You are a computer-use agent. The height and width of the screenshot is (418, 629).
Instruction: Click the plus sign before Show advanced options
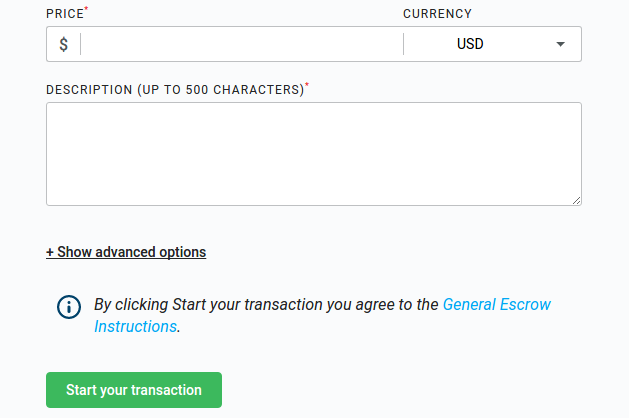click(50, 252)
